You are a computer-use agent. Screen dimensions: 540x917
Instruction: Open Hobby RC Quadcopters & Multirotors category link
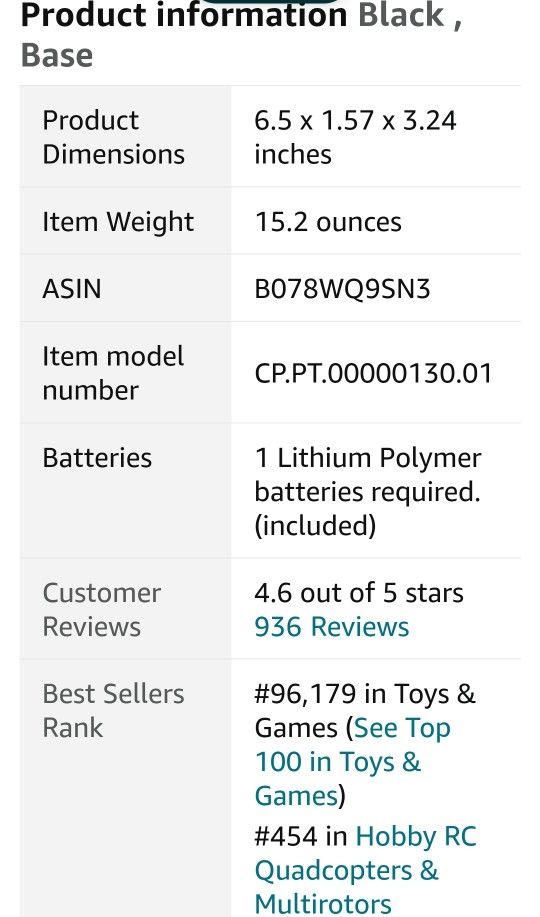[x=366, y=870]
